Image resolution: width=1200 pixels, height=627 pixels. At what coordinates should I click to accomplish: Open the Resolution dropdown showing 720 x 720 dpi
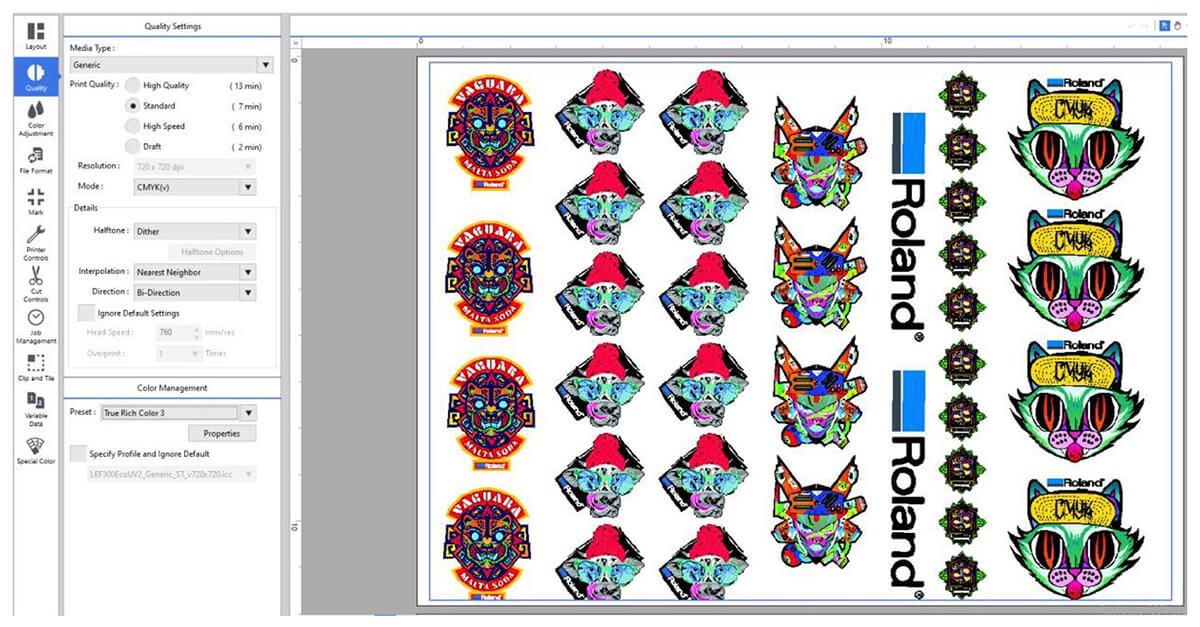click(x=194, y=165)
